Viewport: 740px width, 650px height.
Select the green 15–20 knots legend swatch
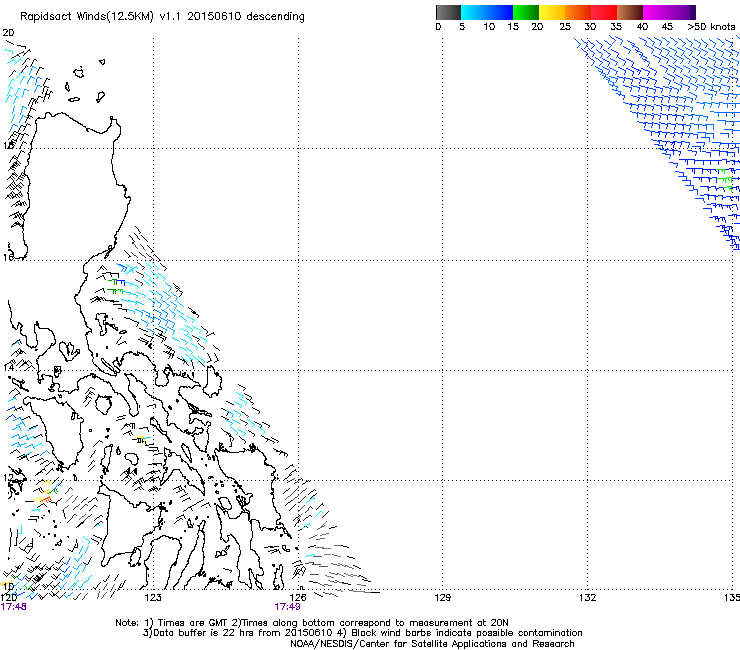[526, 12]
